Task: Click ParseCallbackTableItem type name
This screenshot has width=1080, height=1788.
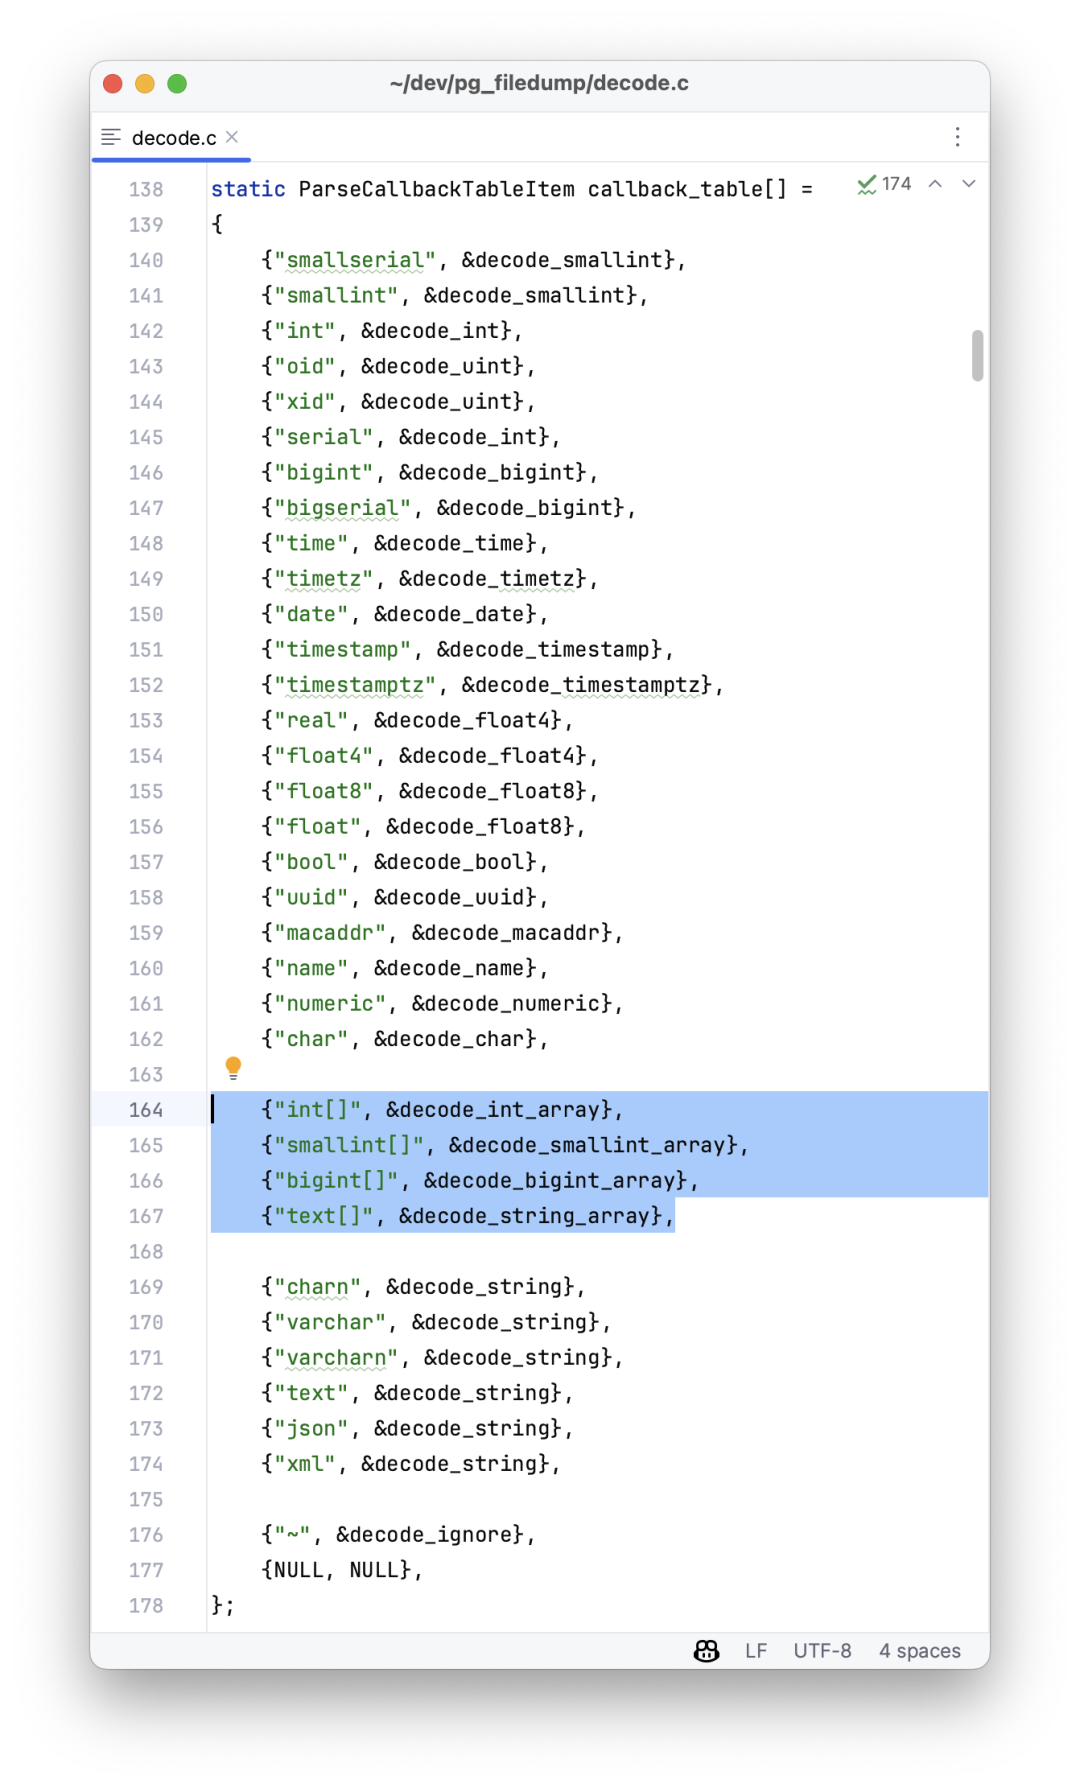Action: coord(437,189)
